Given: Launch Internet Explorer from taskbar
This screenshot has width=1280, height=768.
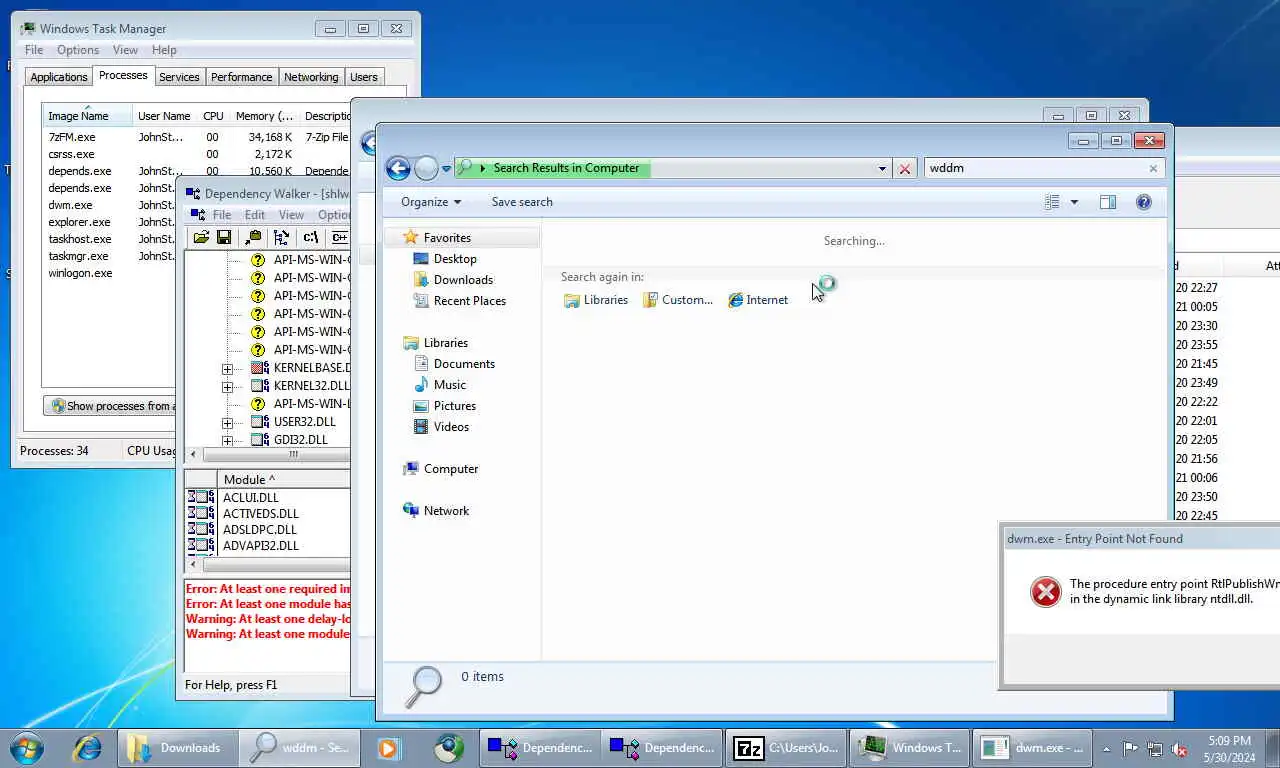Looking at the screenshot, I should tap(88, 747).
